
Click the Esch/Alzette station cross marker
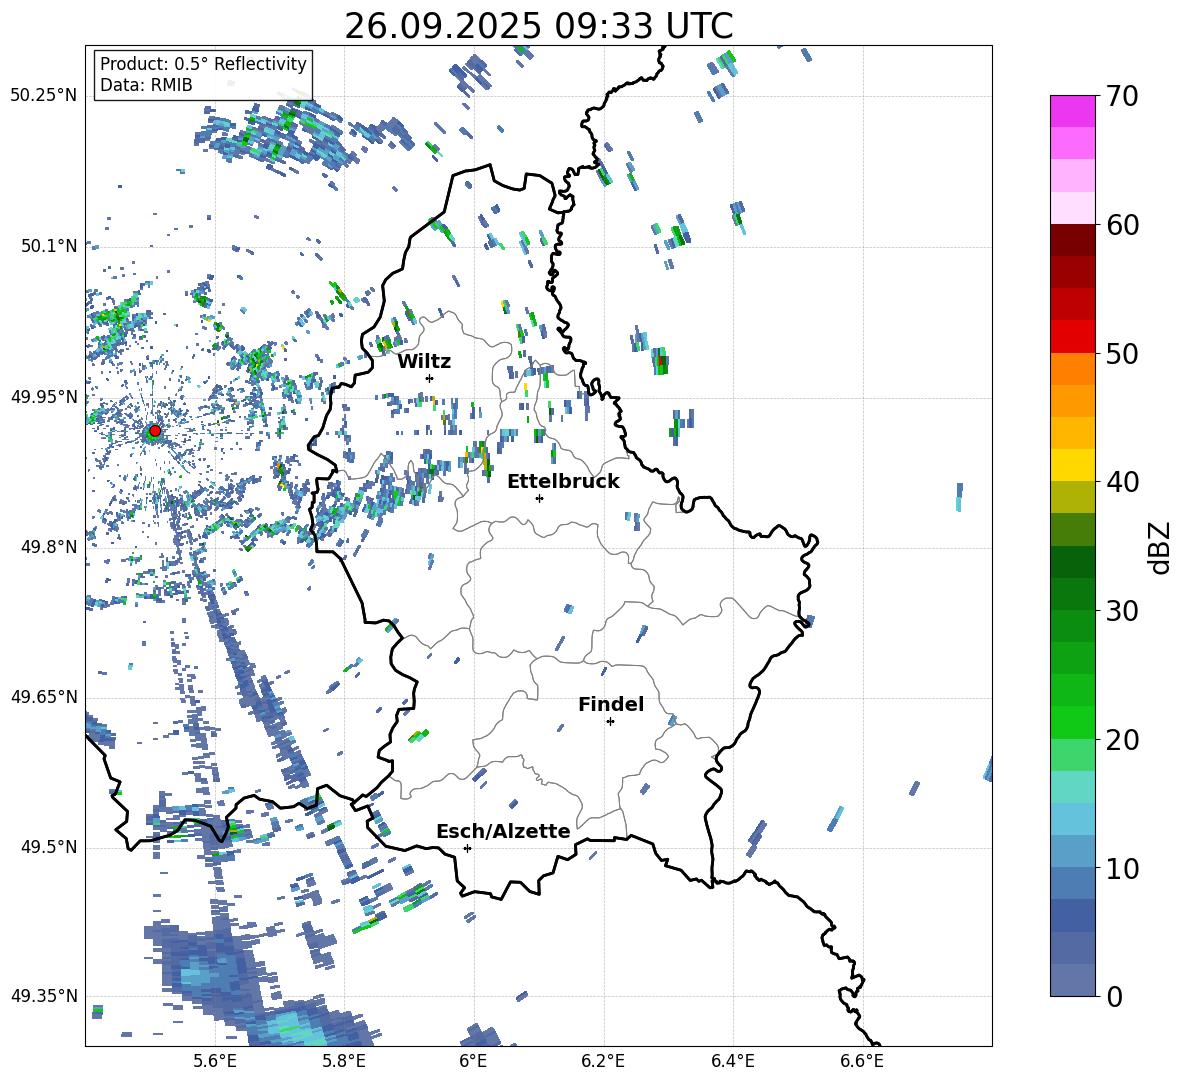[x=467, y=848]
